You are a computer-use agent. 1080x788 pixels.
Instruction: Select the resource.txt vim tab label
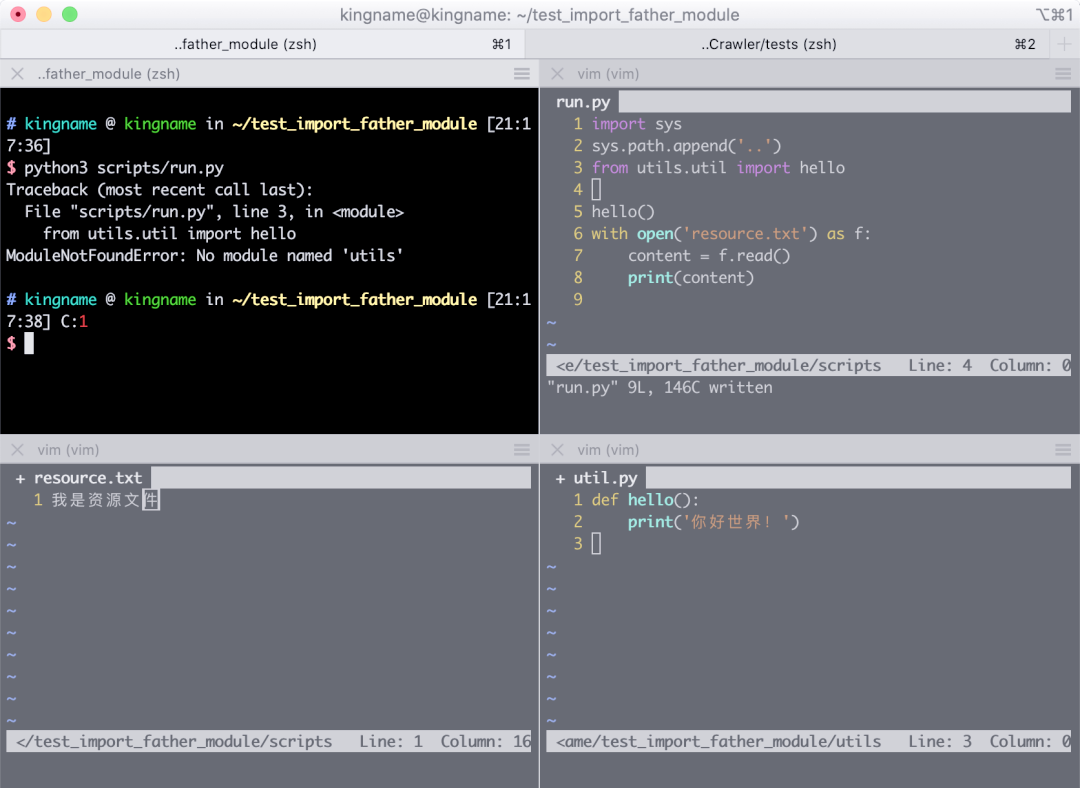click(x=87, y=478)
